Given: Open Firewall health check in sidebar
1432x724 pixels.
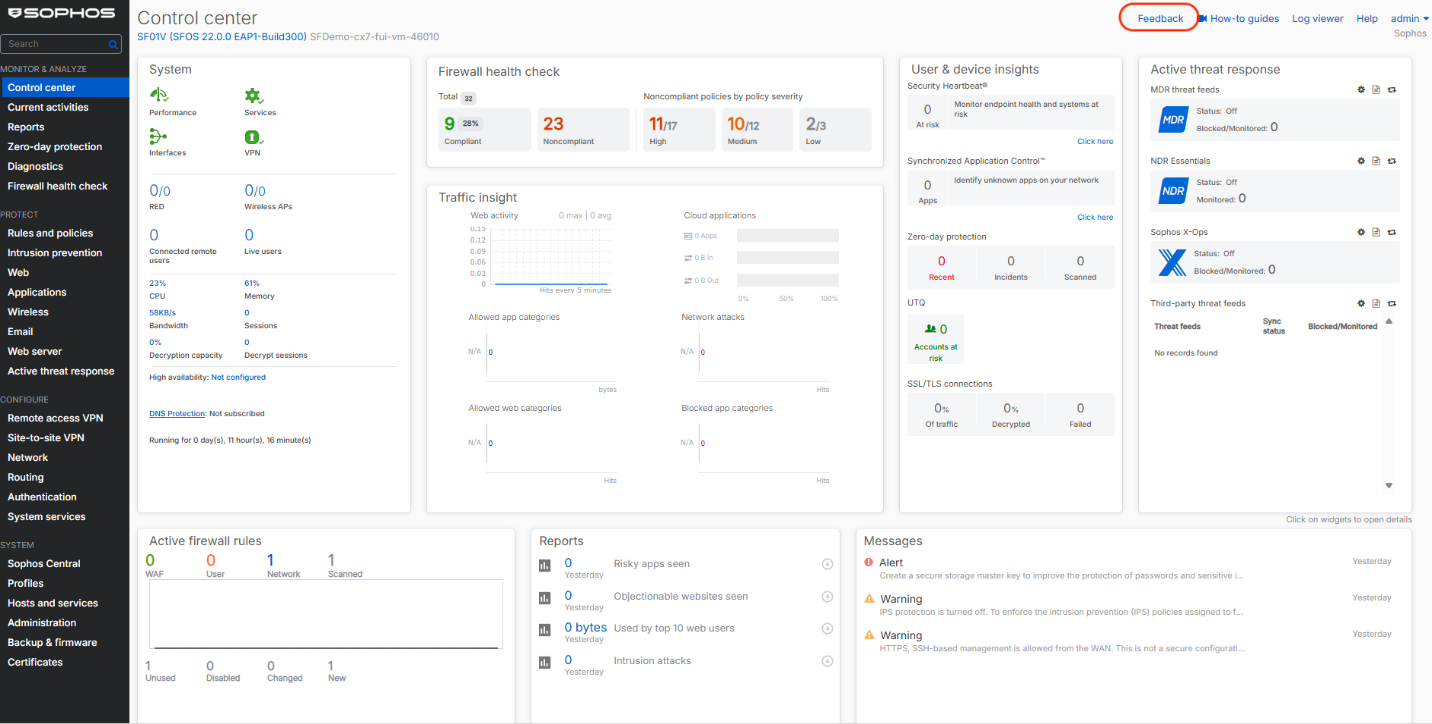Looking at the screenshot, I should [x=57, y=186].
